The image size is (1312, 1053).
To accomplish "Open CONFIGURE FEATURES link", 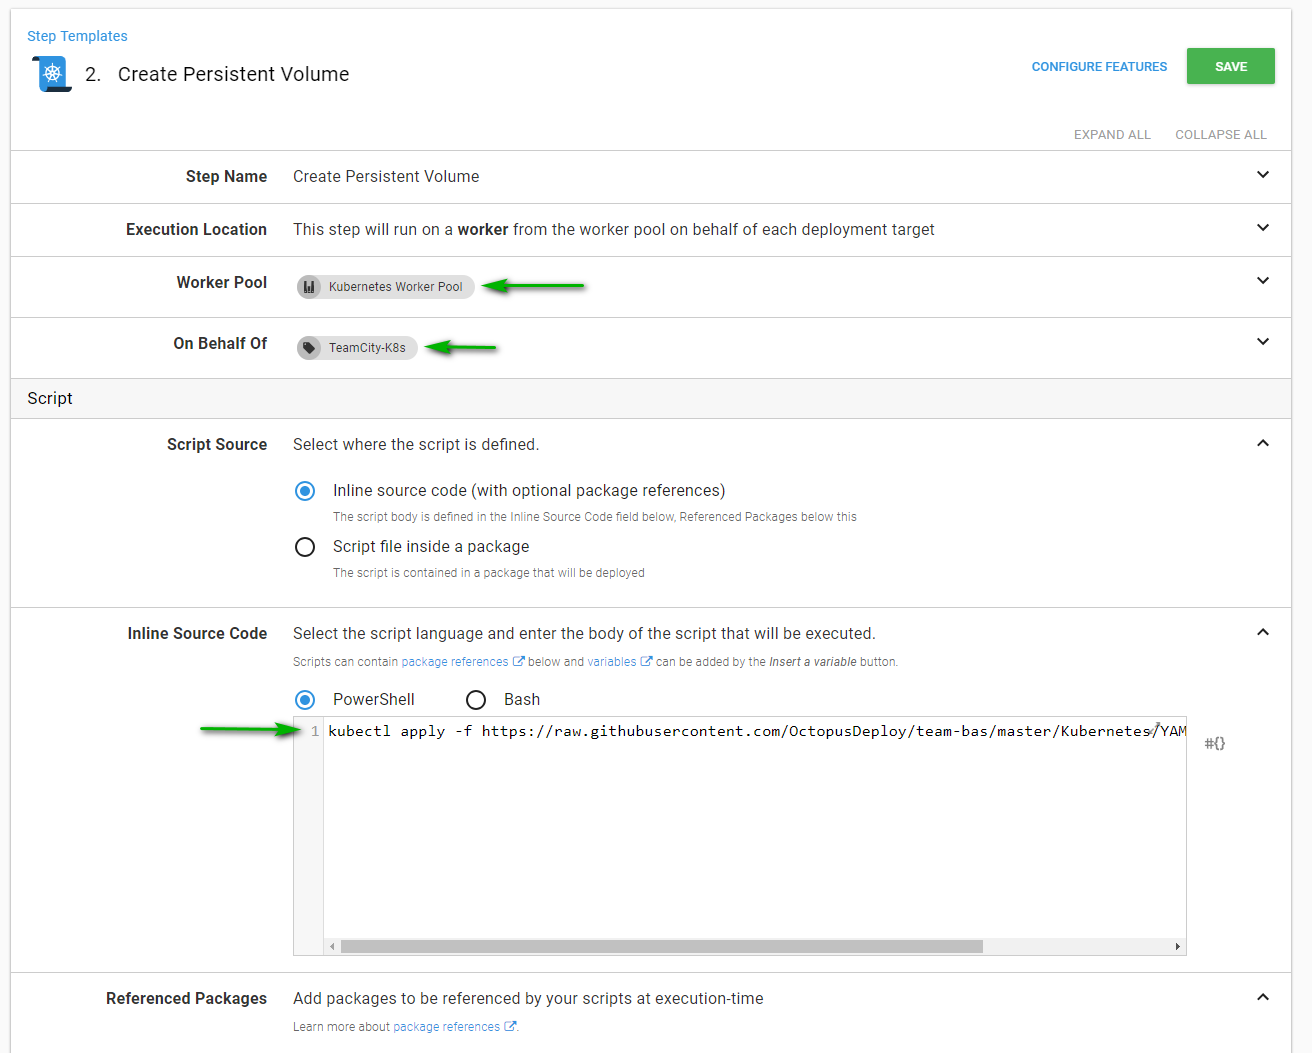I will pyautogui.click(x=1099, y=67).
